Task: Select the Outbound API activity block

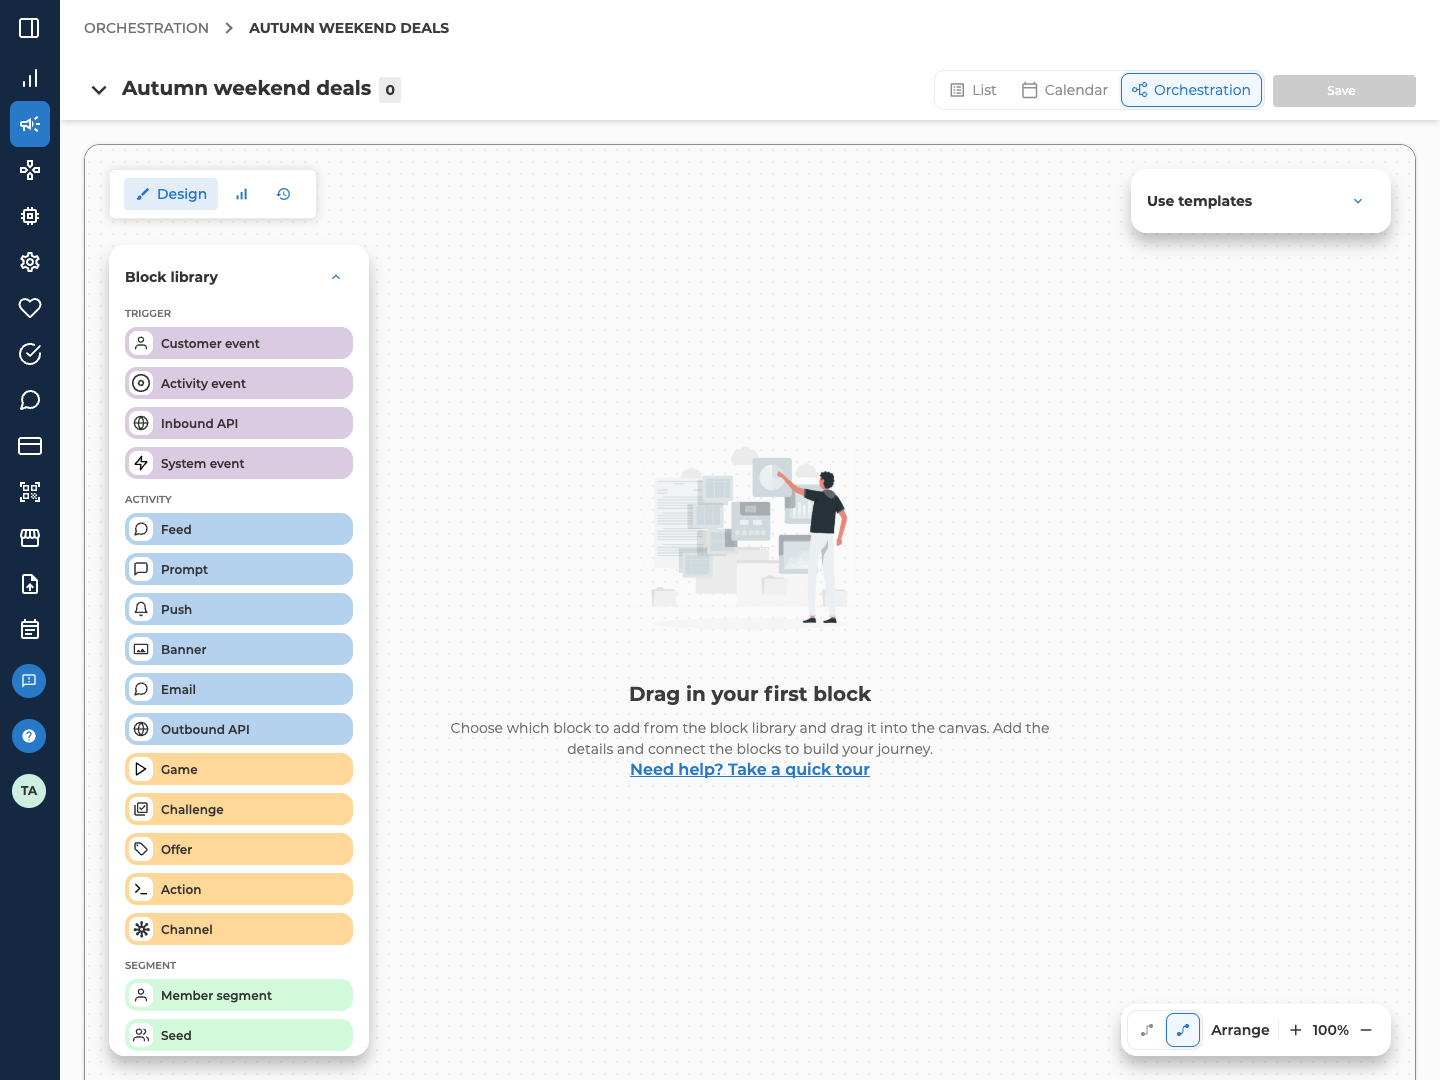Action: (239, 729)
